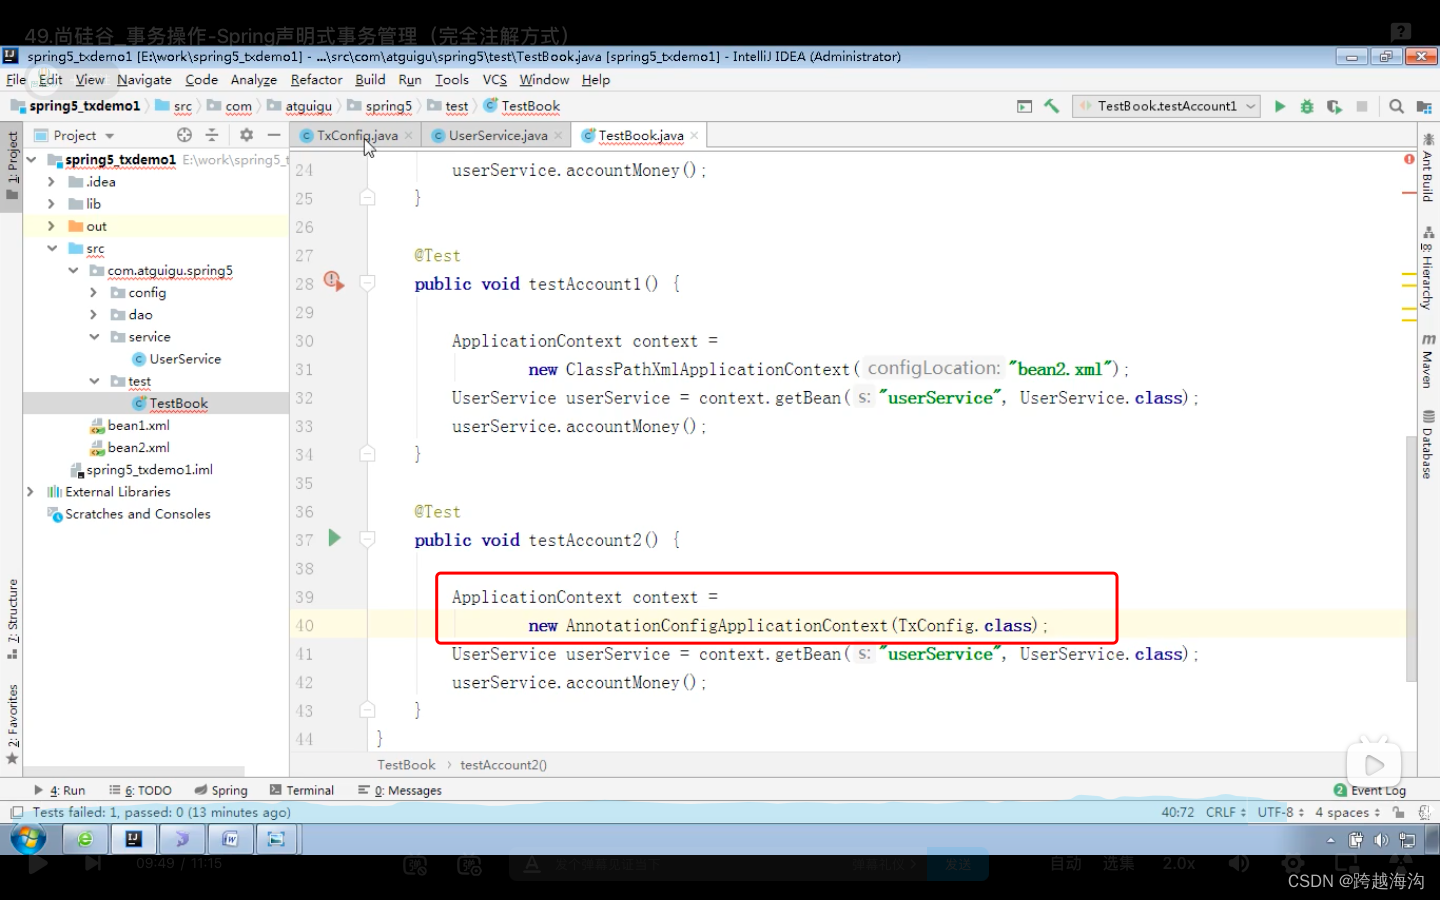This screenshot has height=900, width=1440.
Task: Select bean1.xml in project tree
Action: pyautogui.click(x=130, y=426)
